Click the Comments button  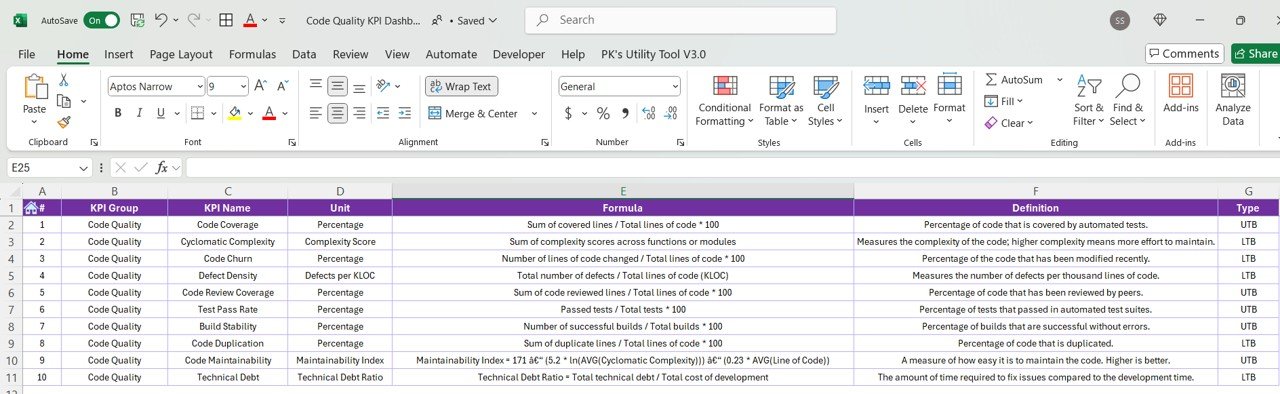coord(1185,54)
